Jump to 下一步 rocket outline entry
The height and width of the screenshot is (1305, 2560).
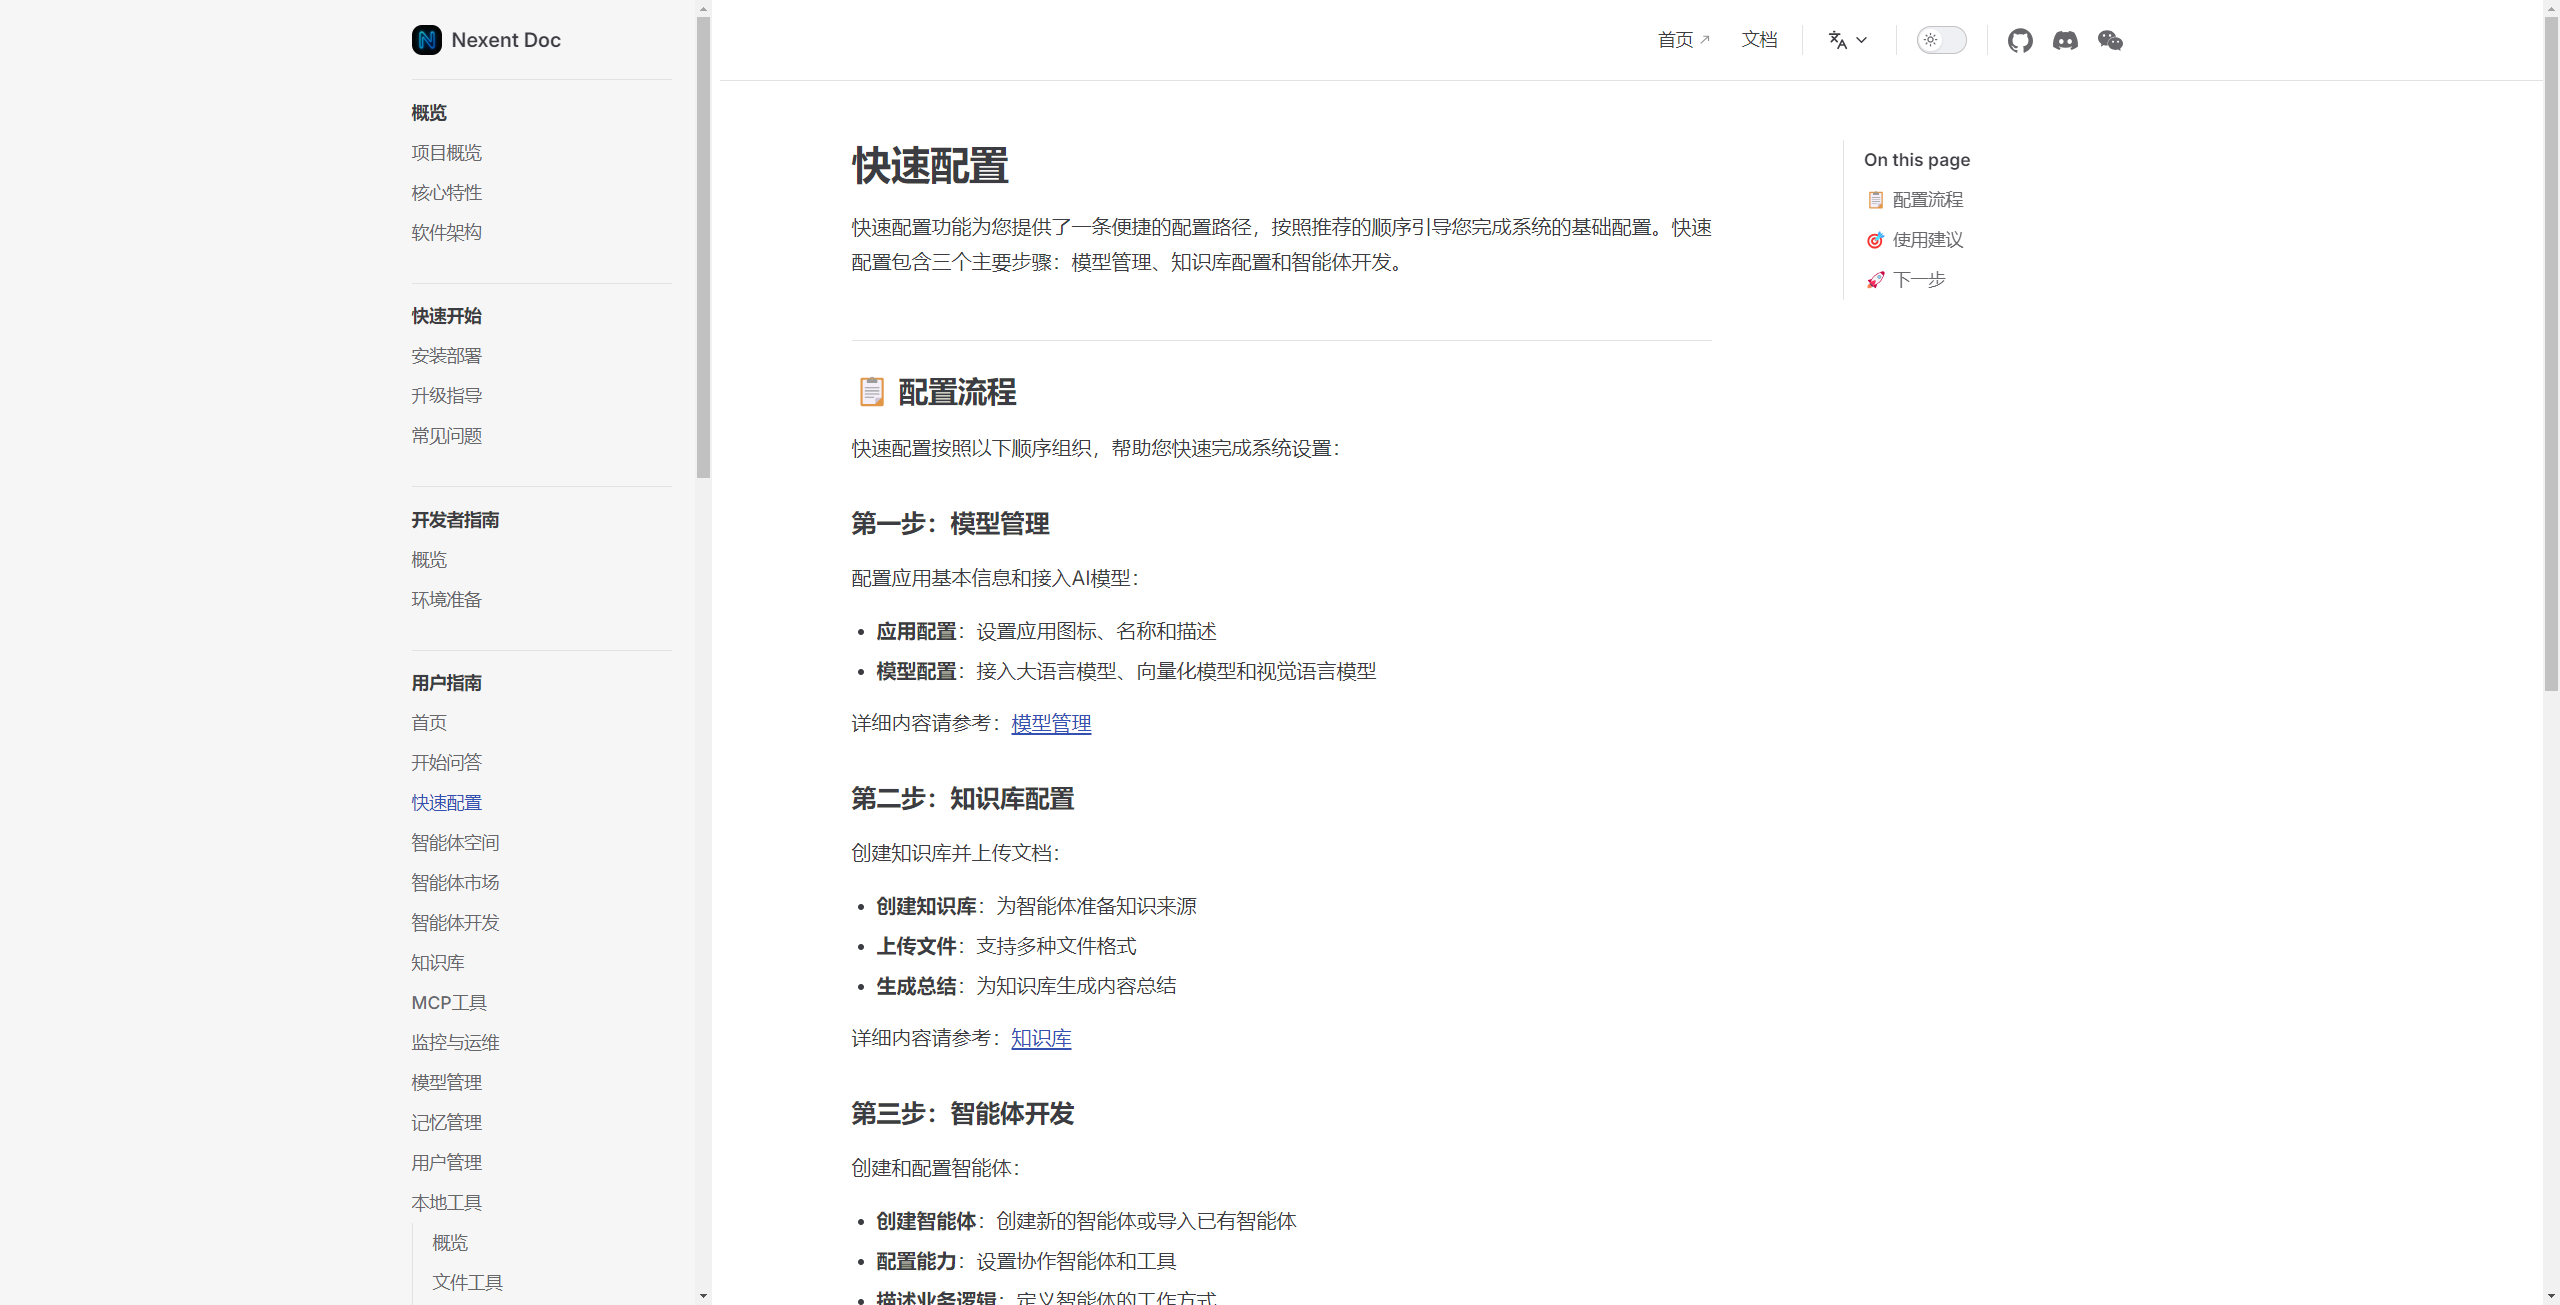(x=1918, y=280)
